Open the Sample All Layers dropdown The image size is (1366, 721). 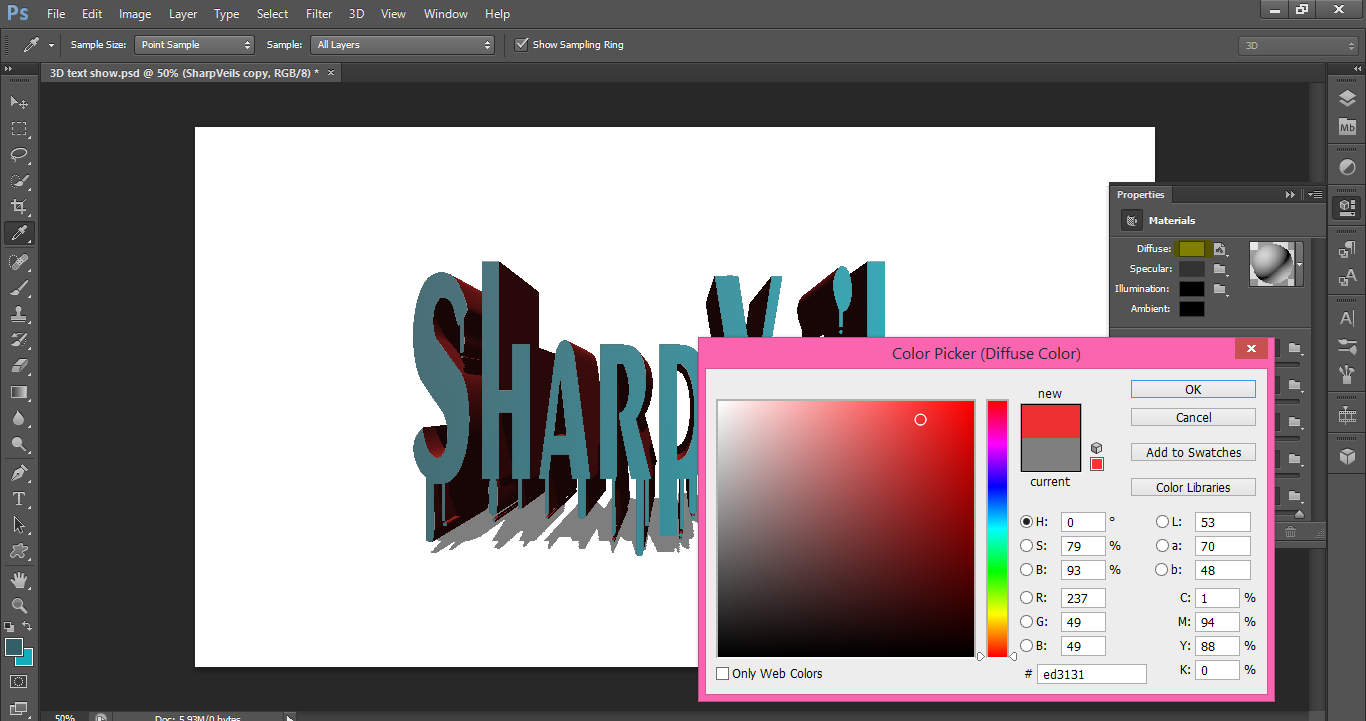coord(403,45)
